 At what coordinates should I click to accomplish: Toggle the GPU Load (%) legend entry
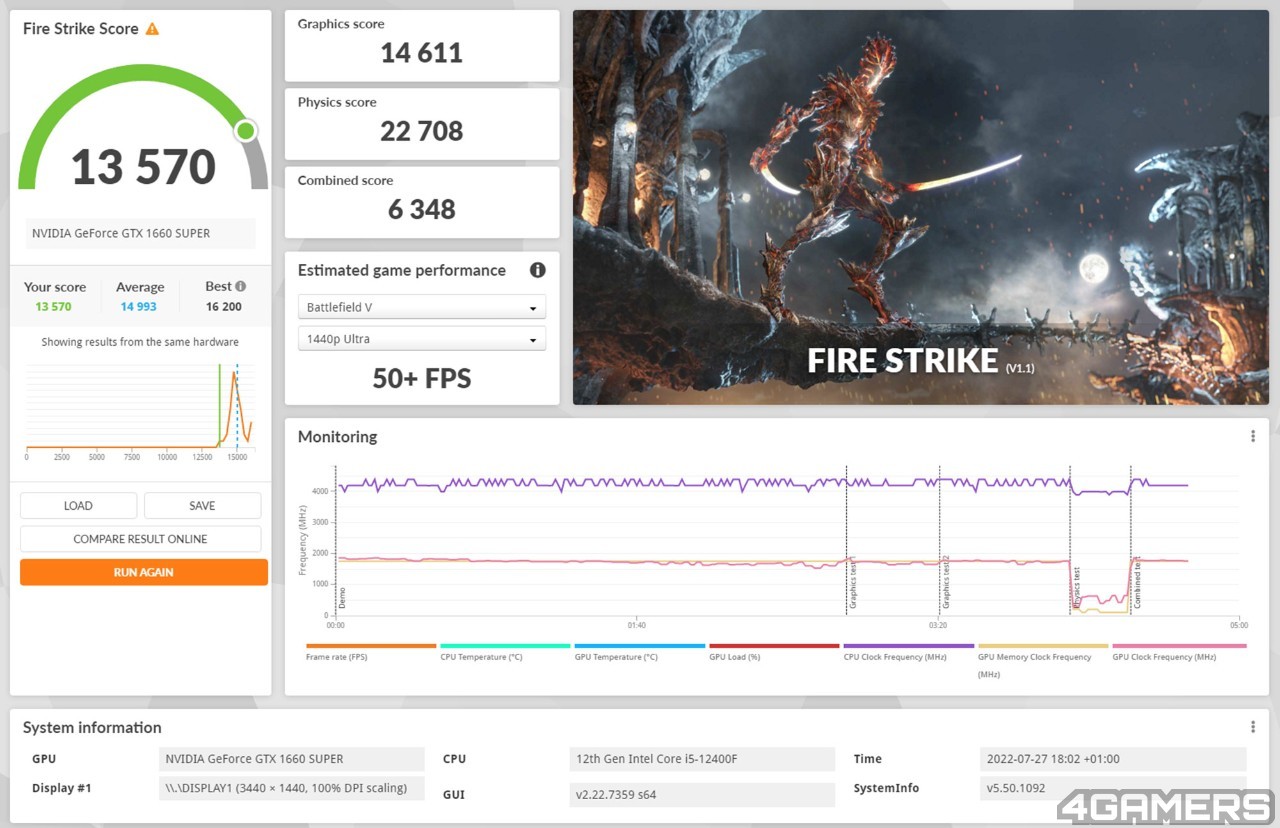(x=774, y=652)
